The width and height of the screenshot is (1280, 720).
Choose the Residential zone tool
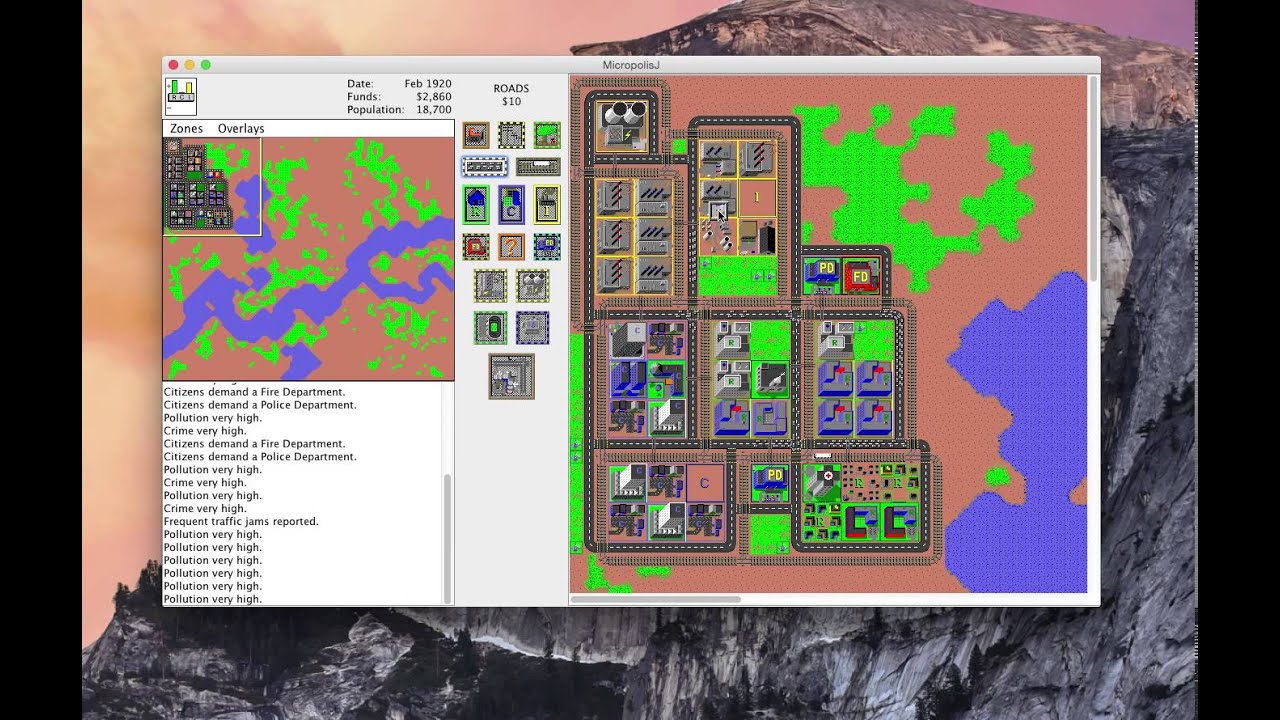476,204
